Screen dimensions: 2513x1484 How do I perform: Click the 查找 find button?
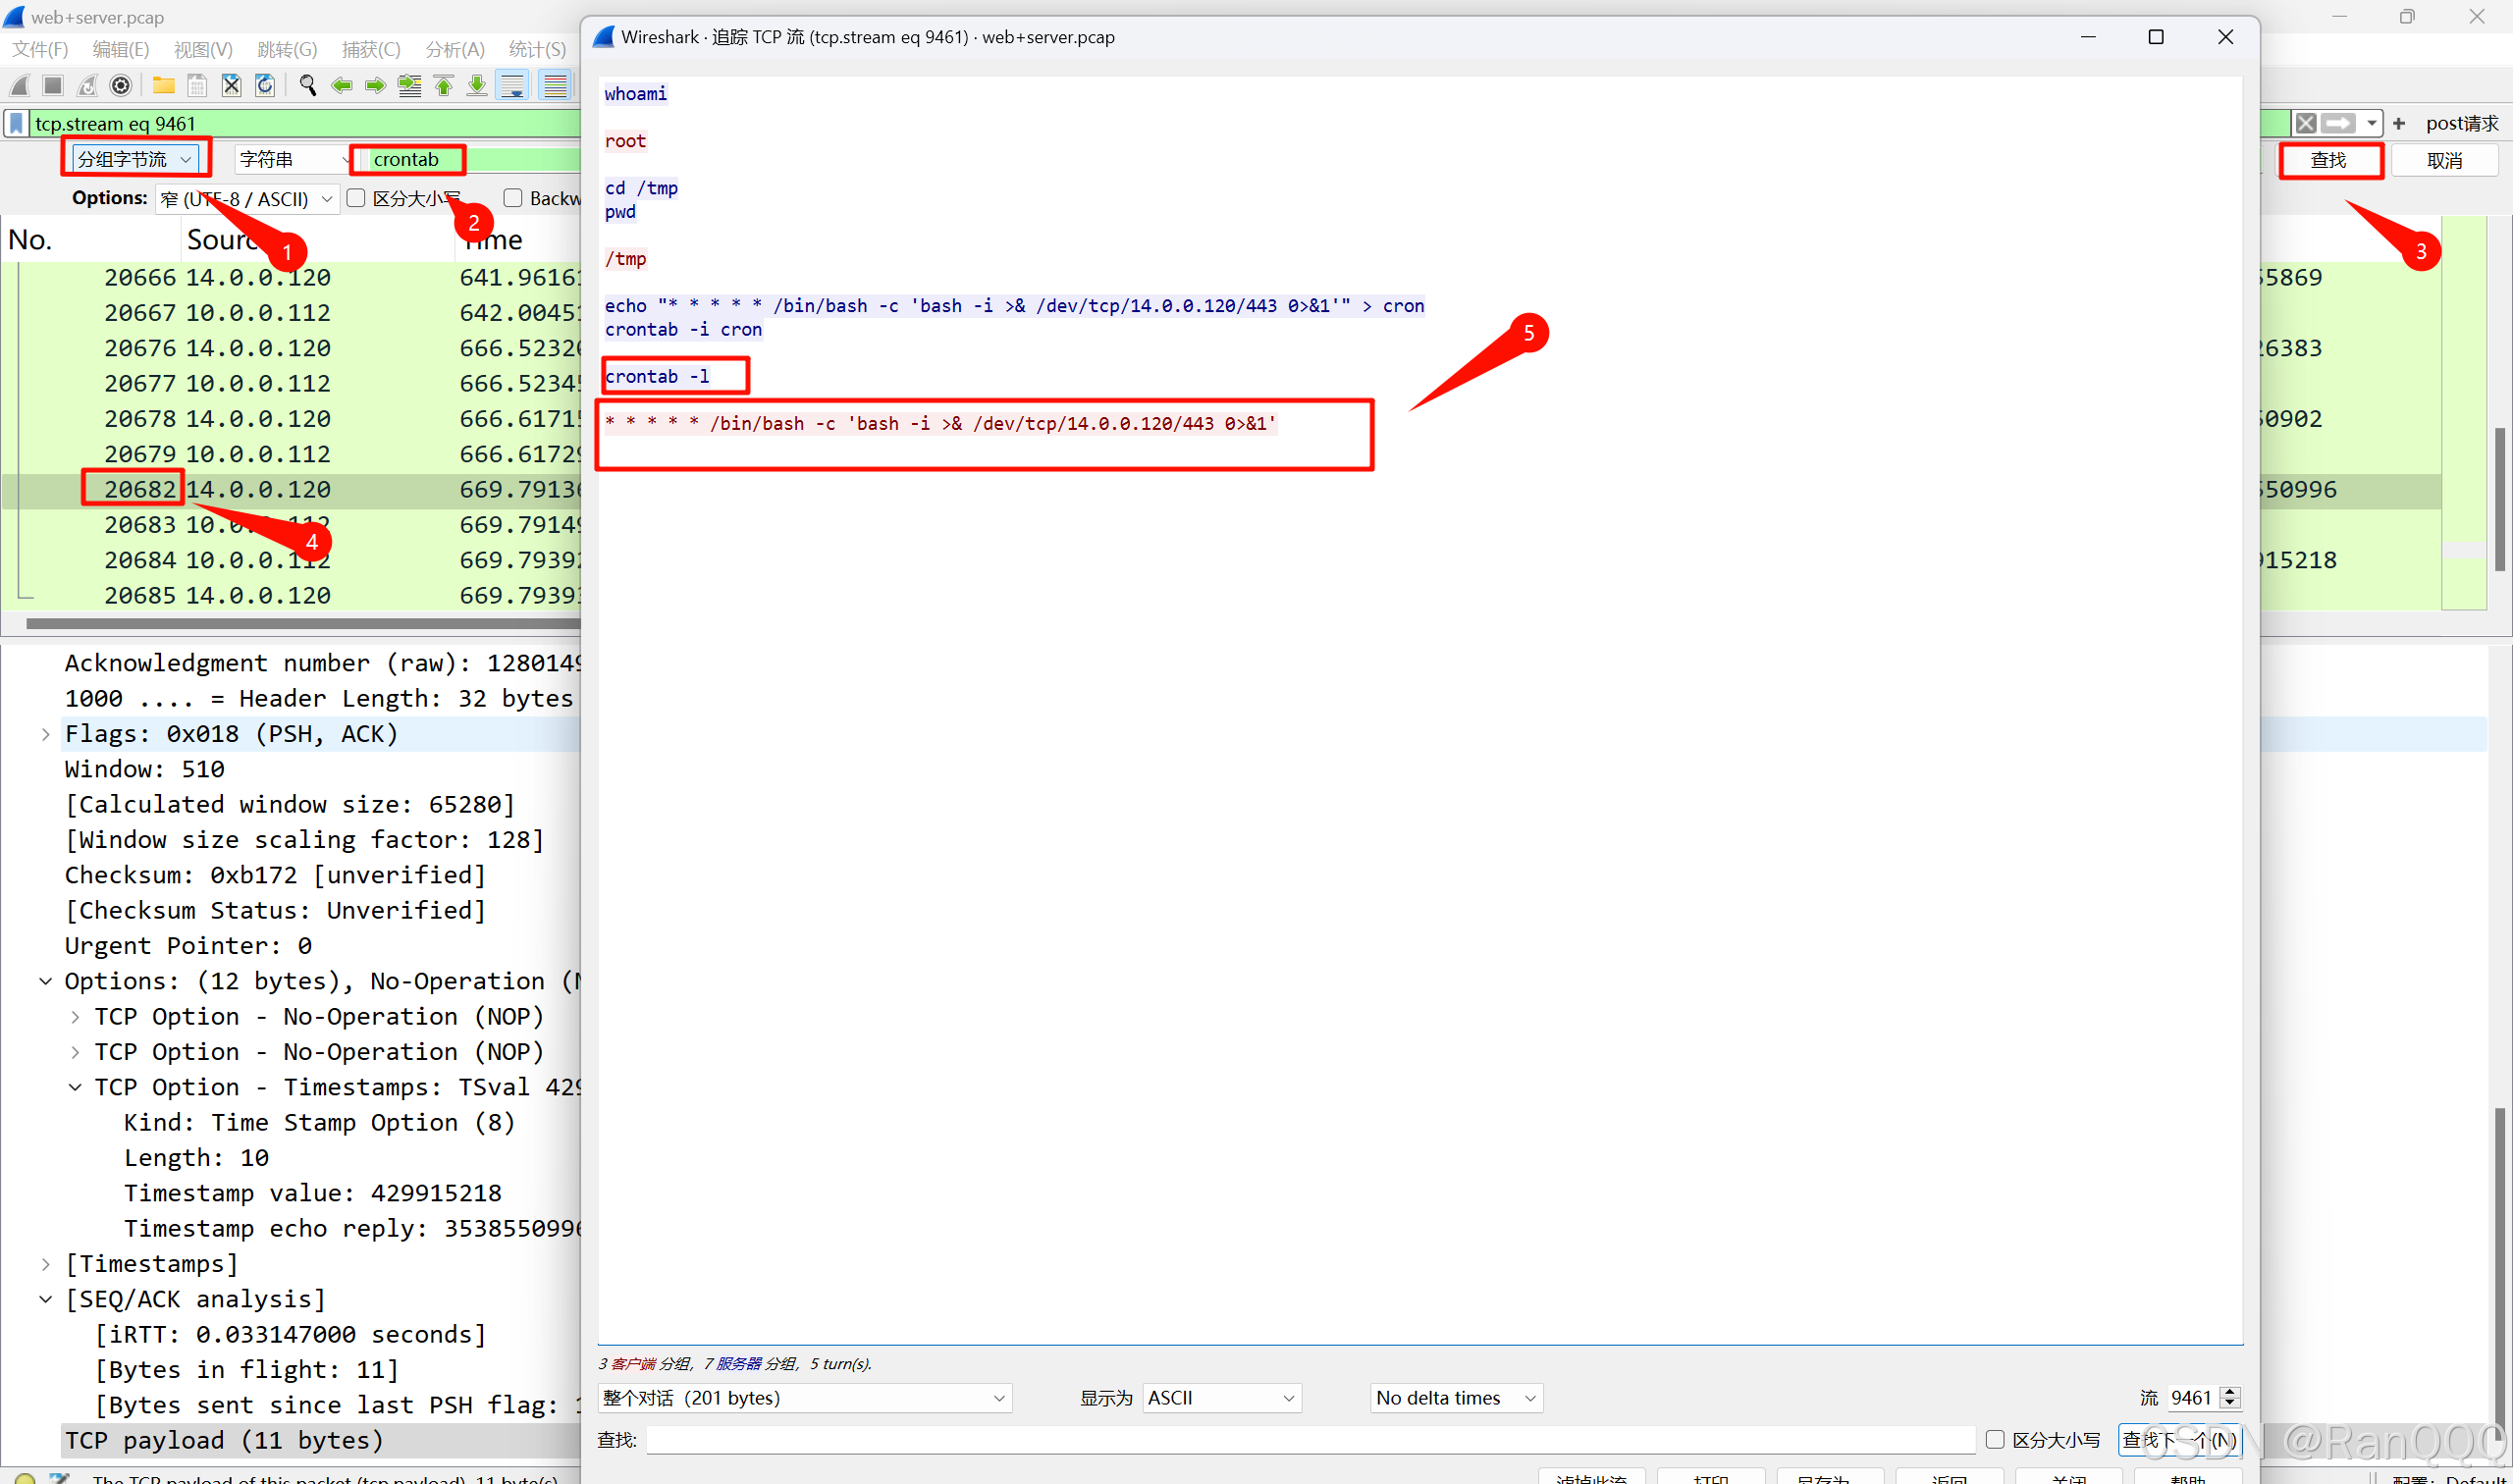(x=2328, y=160)
